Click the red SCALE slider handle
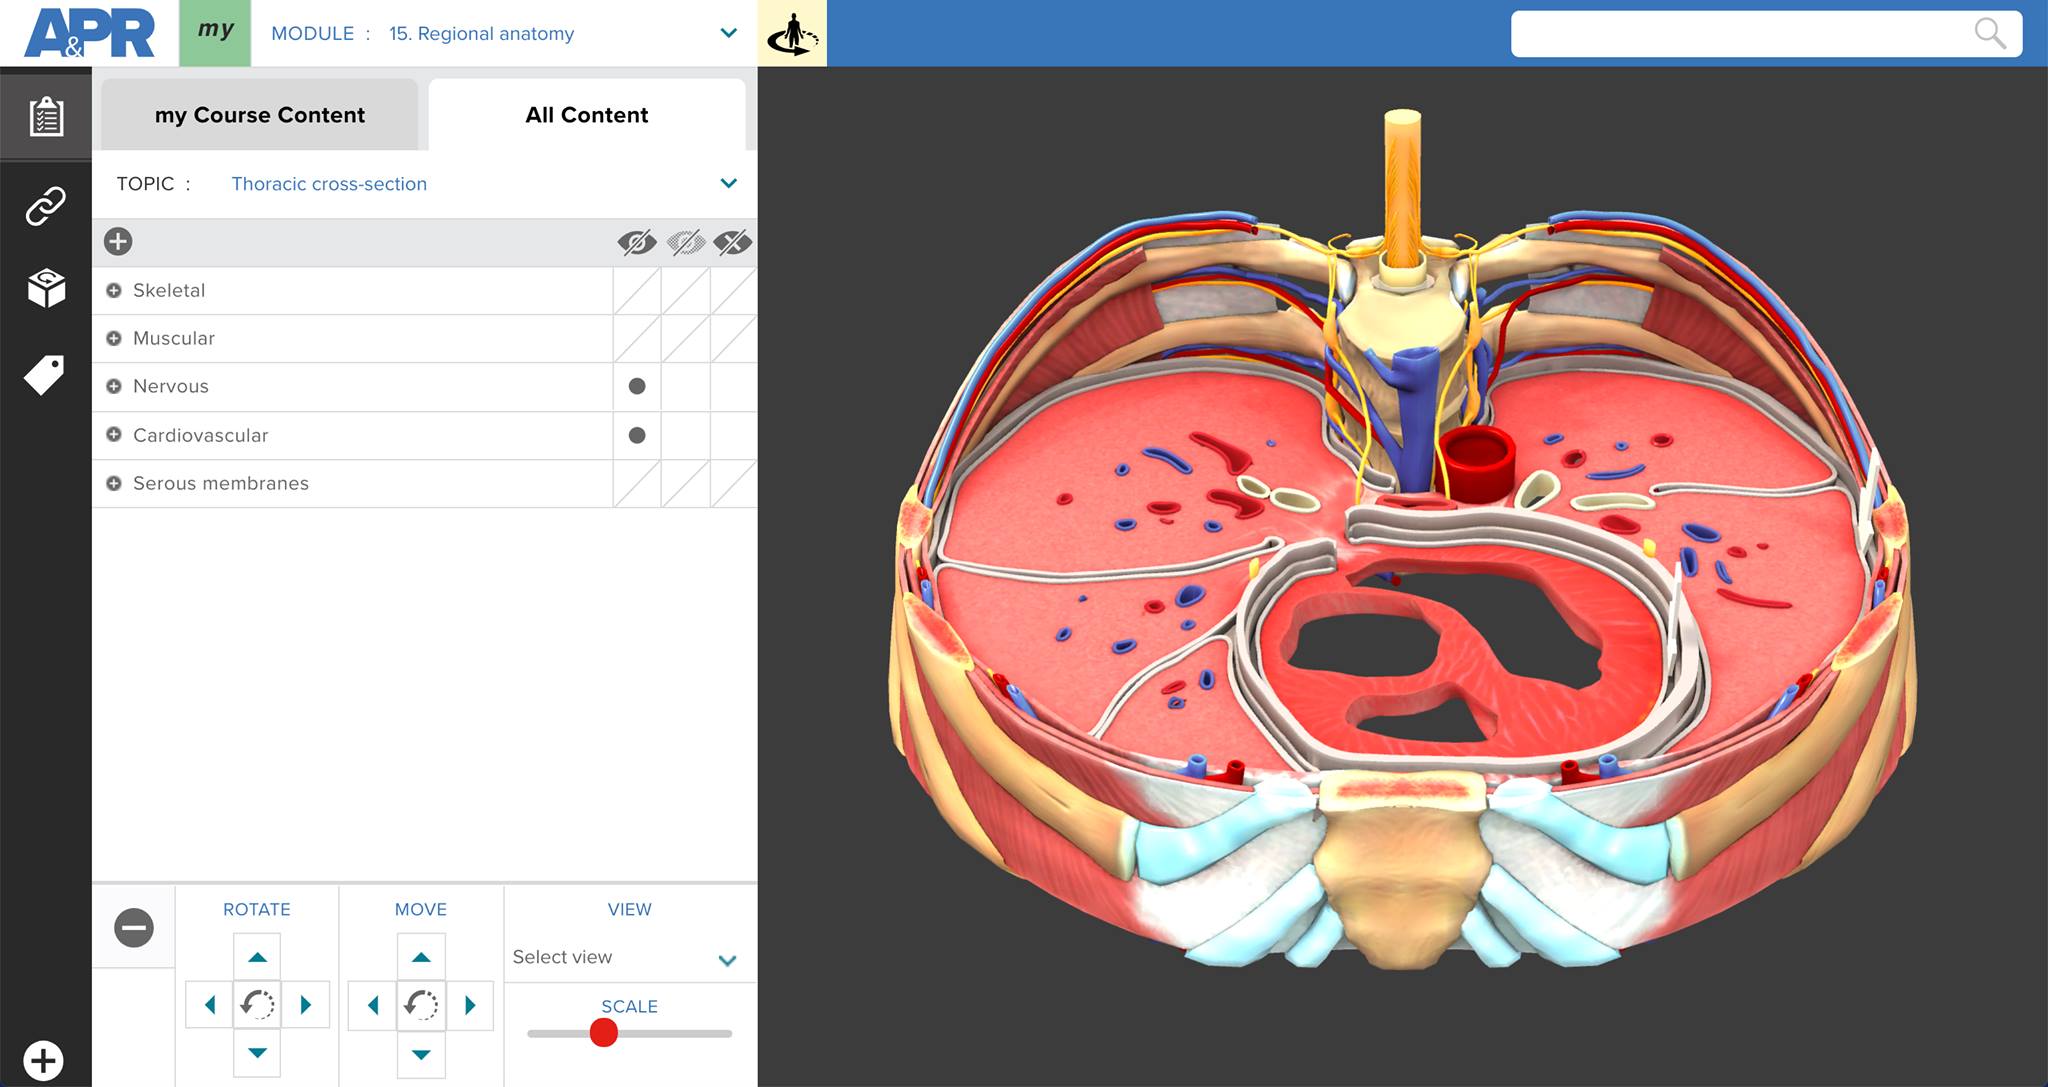This screenshot has width=2048, height=1087. pyautogui.click(x=604, y=1033)
